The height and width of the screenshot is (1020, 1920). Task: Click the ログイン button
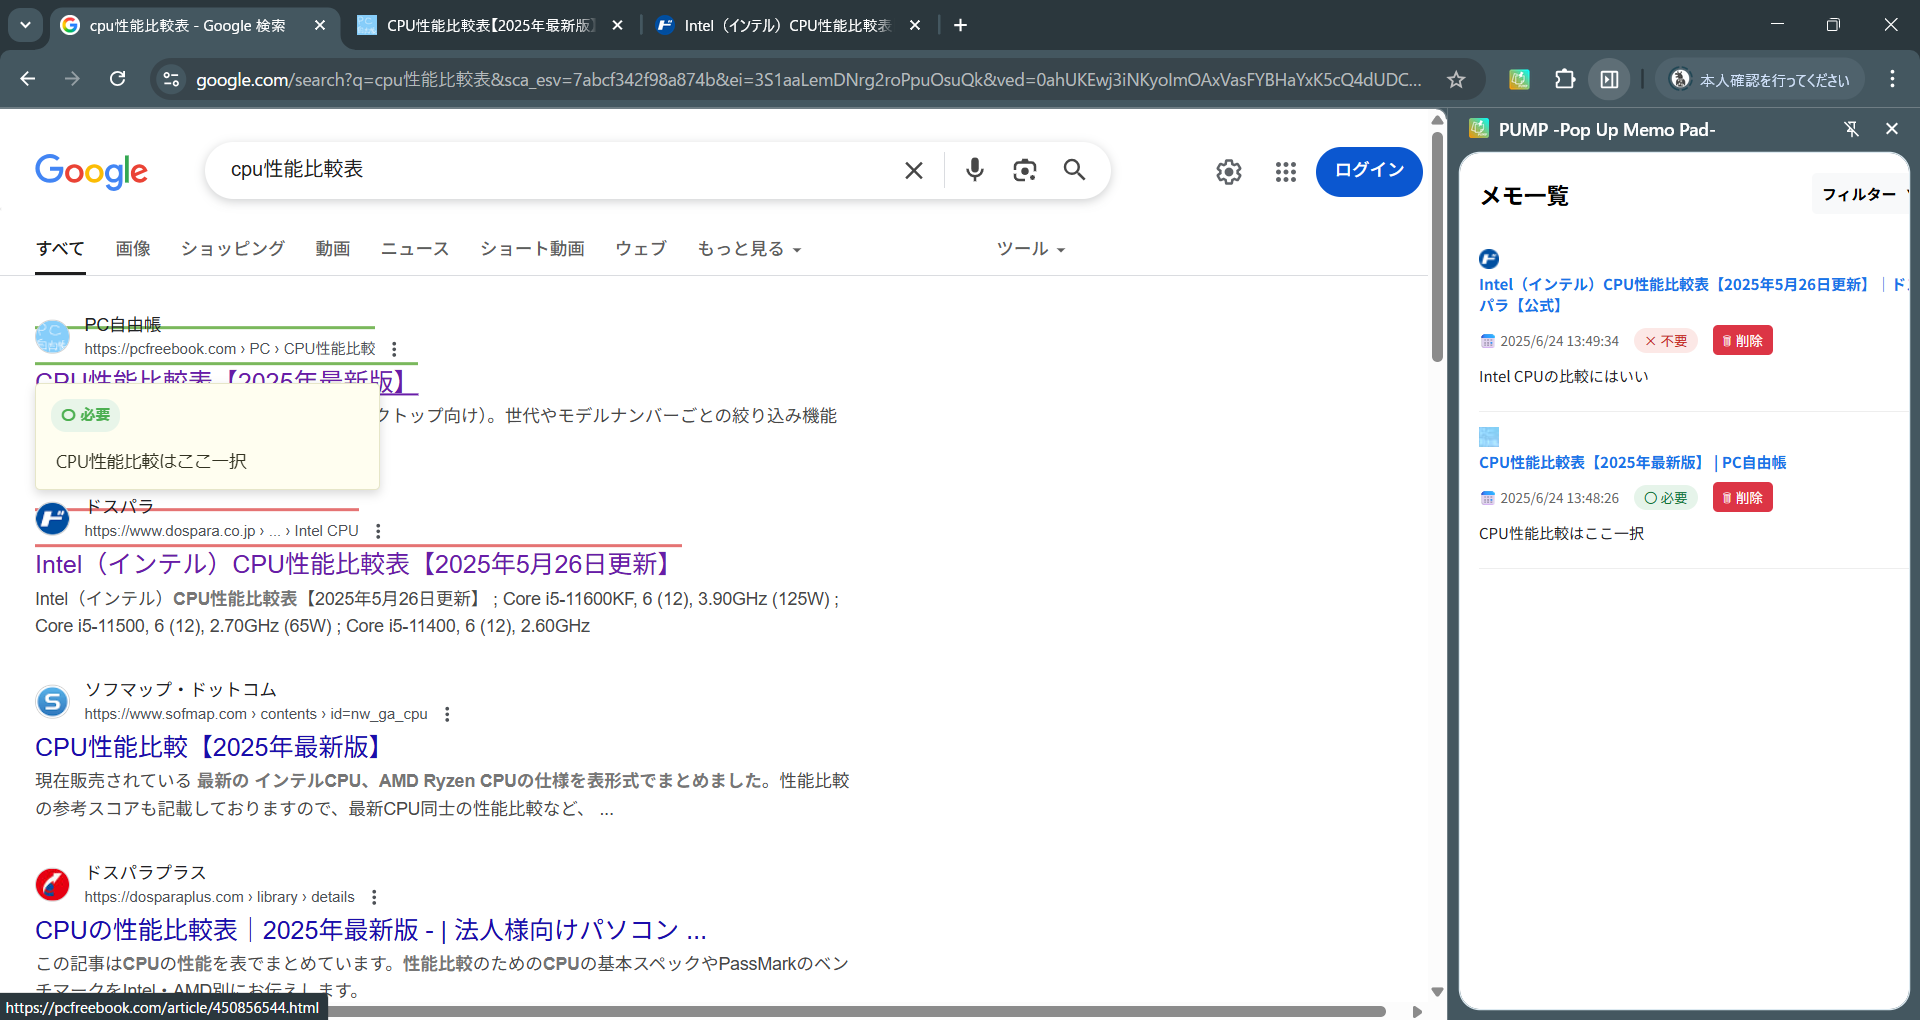pyautogui.click(x=1369, y=171)
